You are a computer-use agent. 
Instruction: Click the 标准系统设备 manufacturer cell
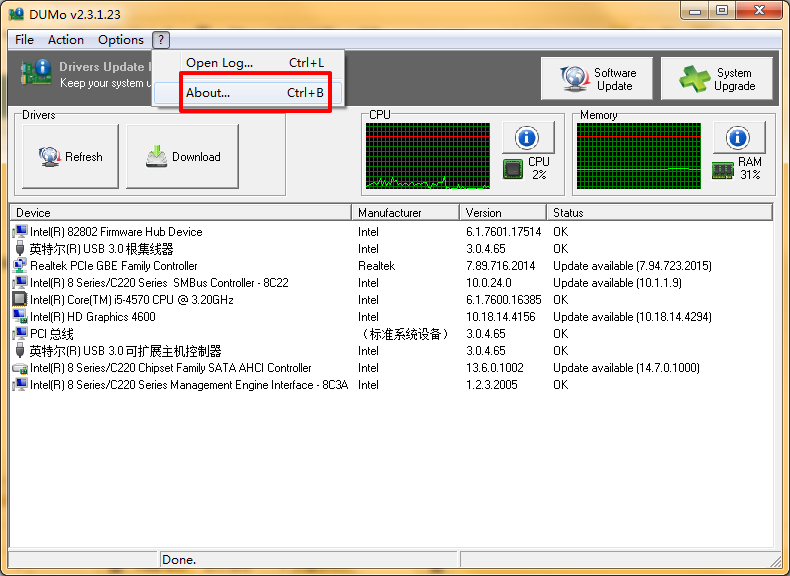click(x=406, y=334)
